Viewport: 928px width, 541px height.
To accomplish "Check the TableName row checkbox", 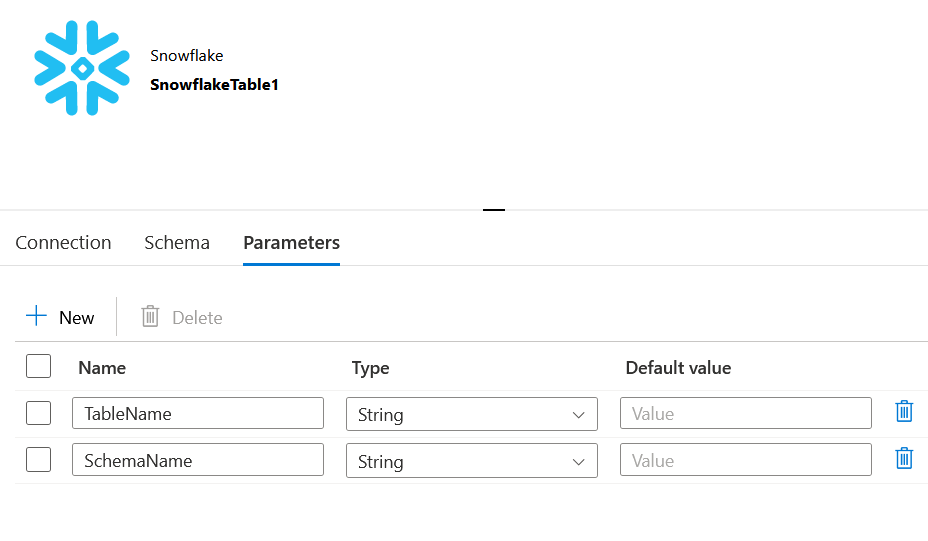I will coord(39,413).
